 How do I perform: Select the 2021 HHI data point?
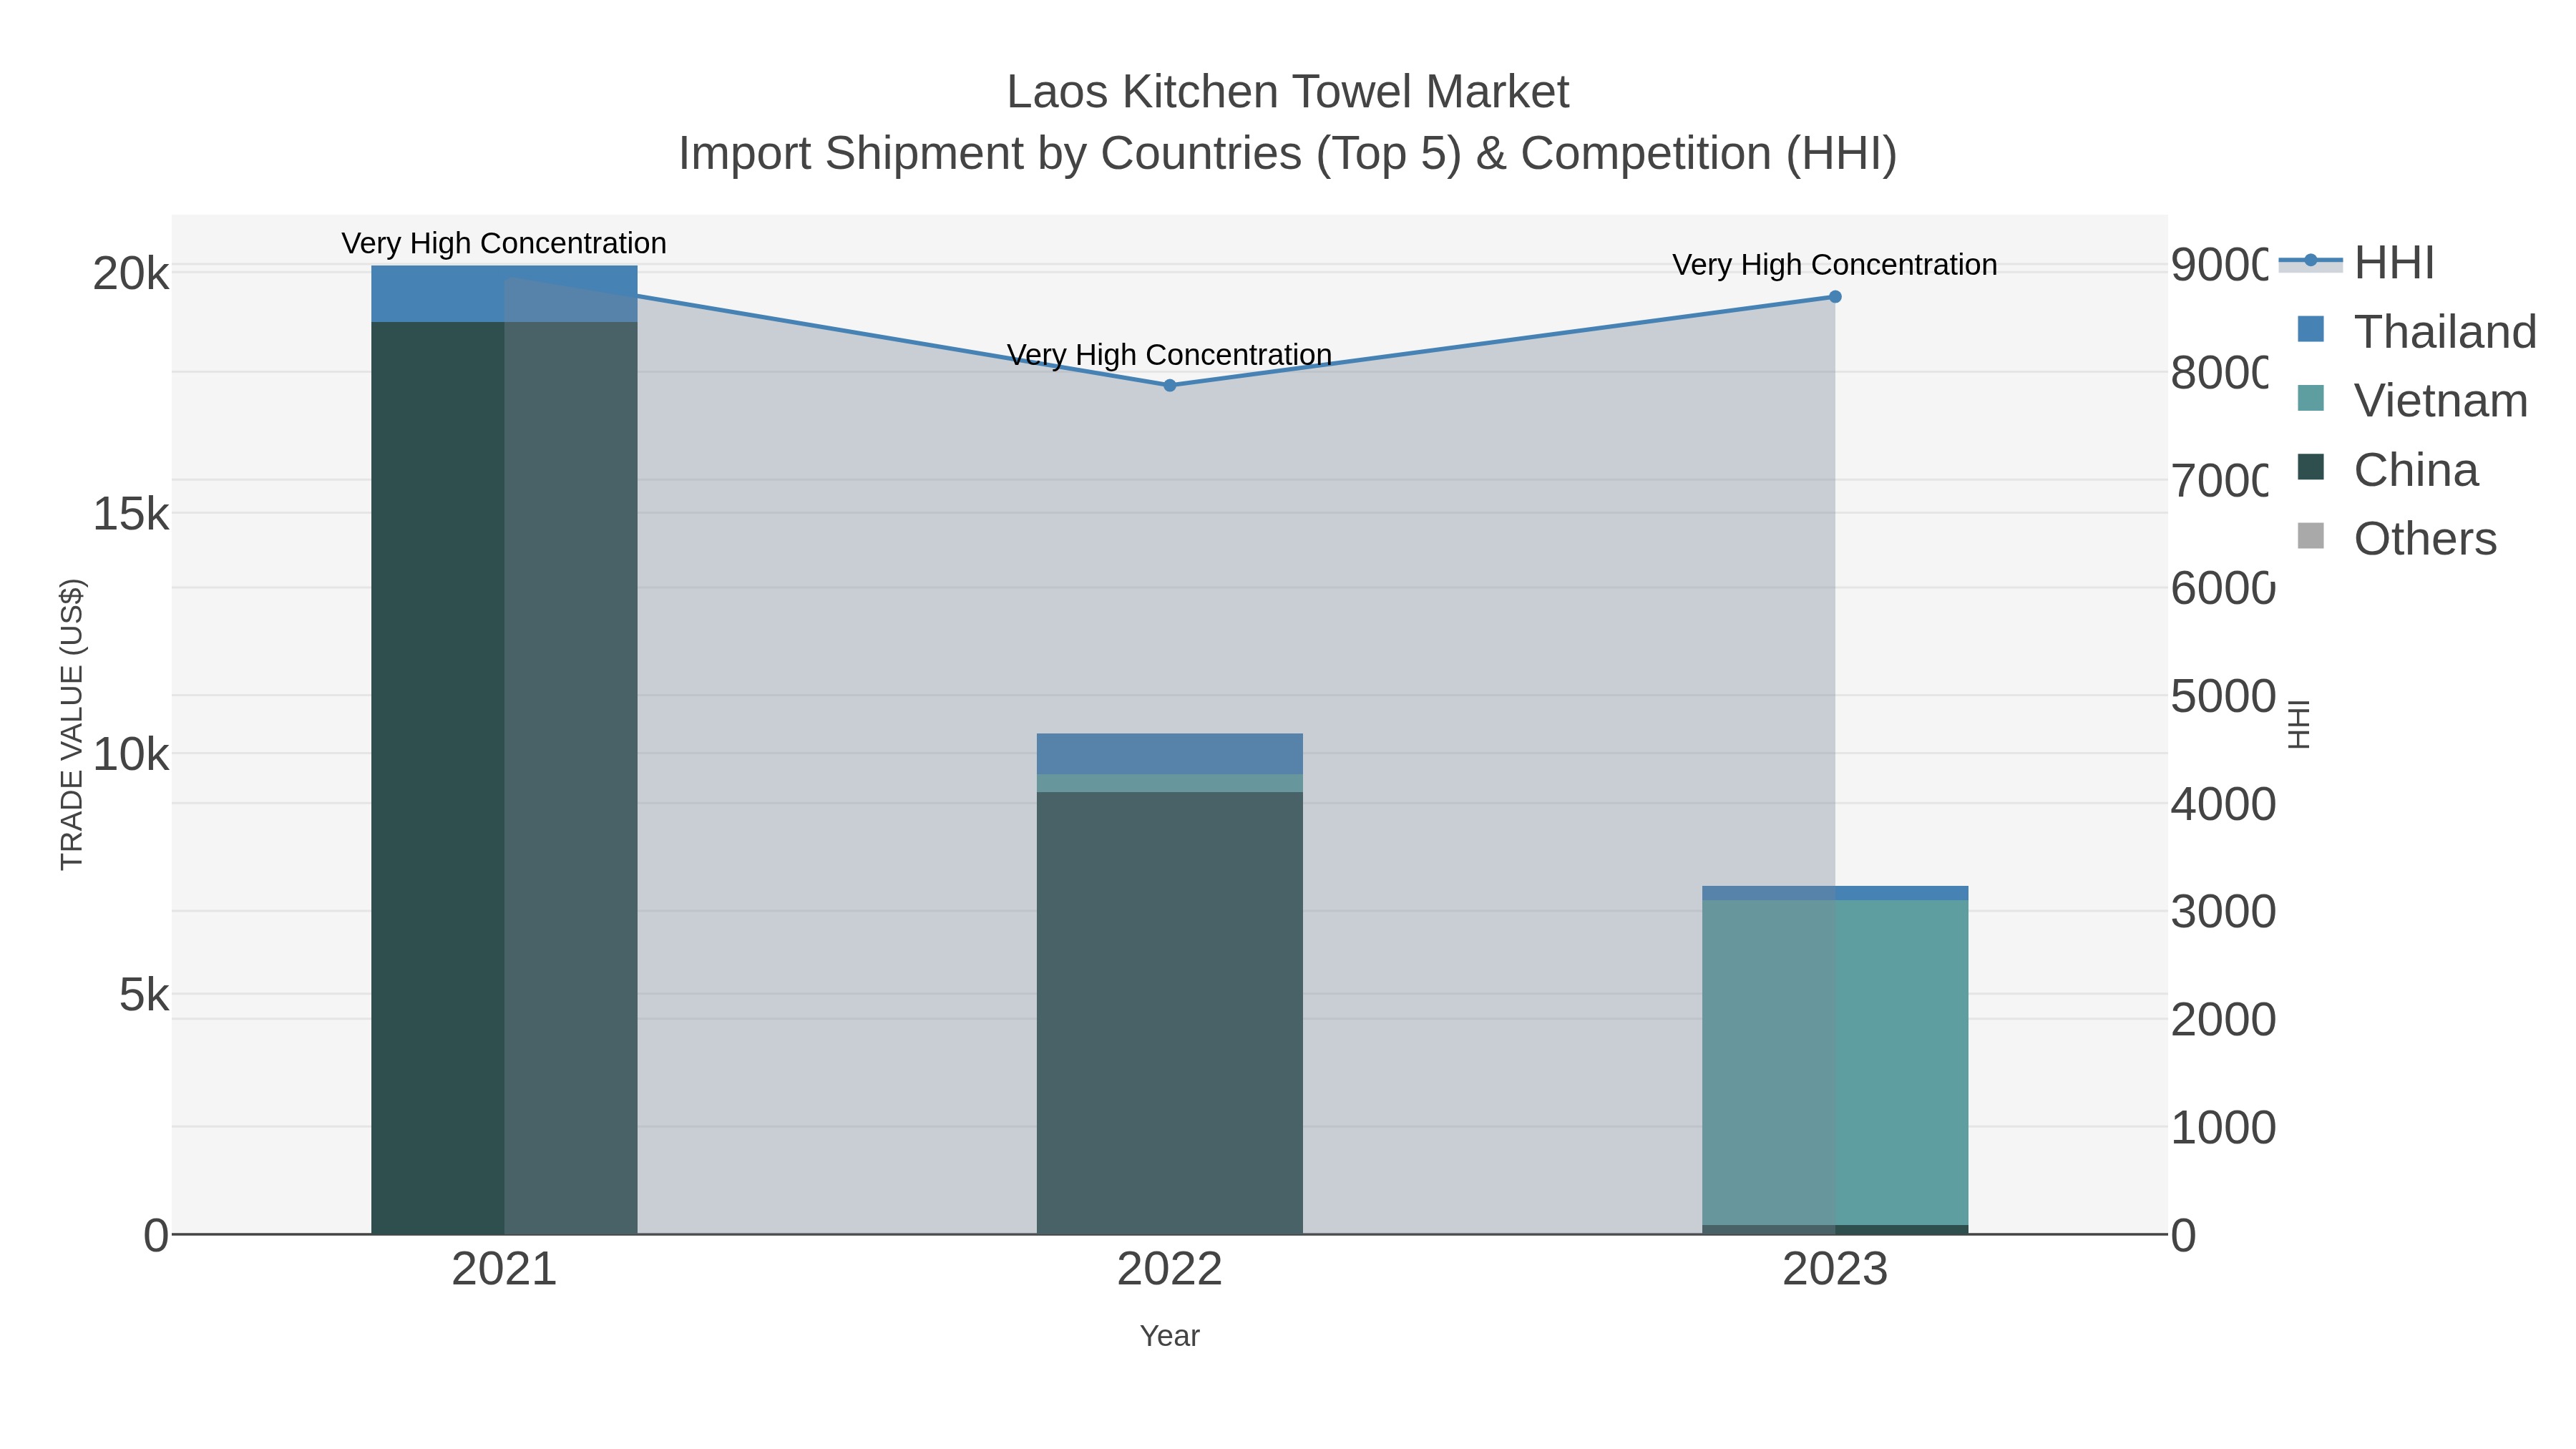click(x=505, y=277)
